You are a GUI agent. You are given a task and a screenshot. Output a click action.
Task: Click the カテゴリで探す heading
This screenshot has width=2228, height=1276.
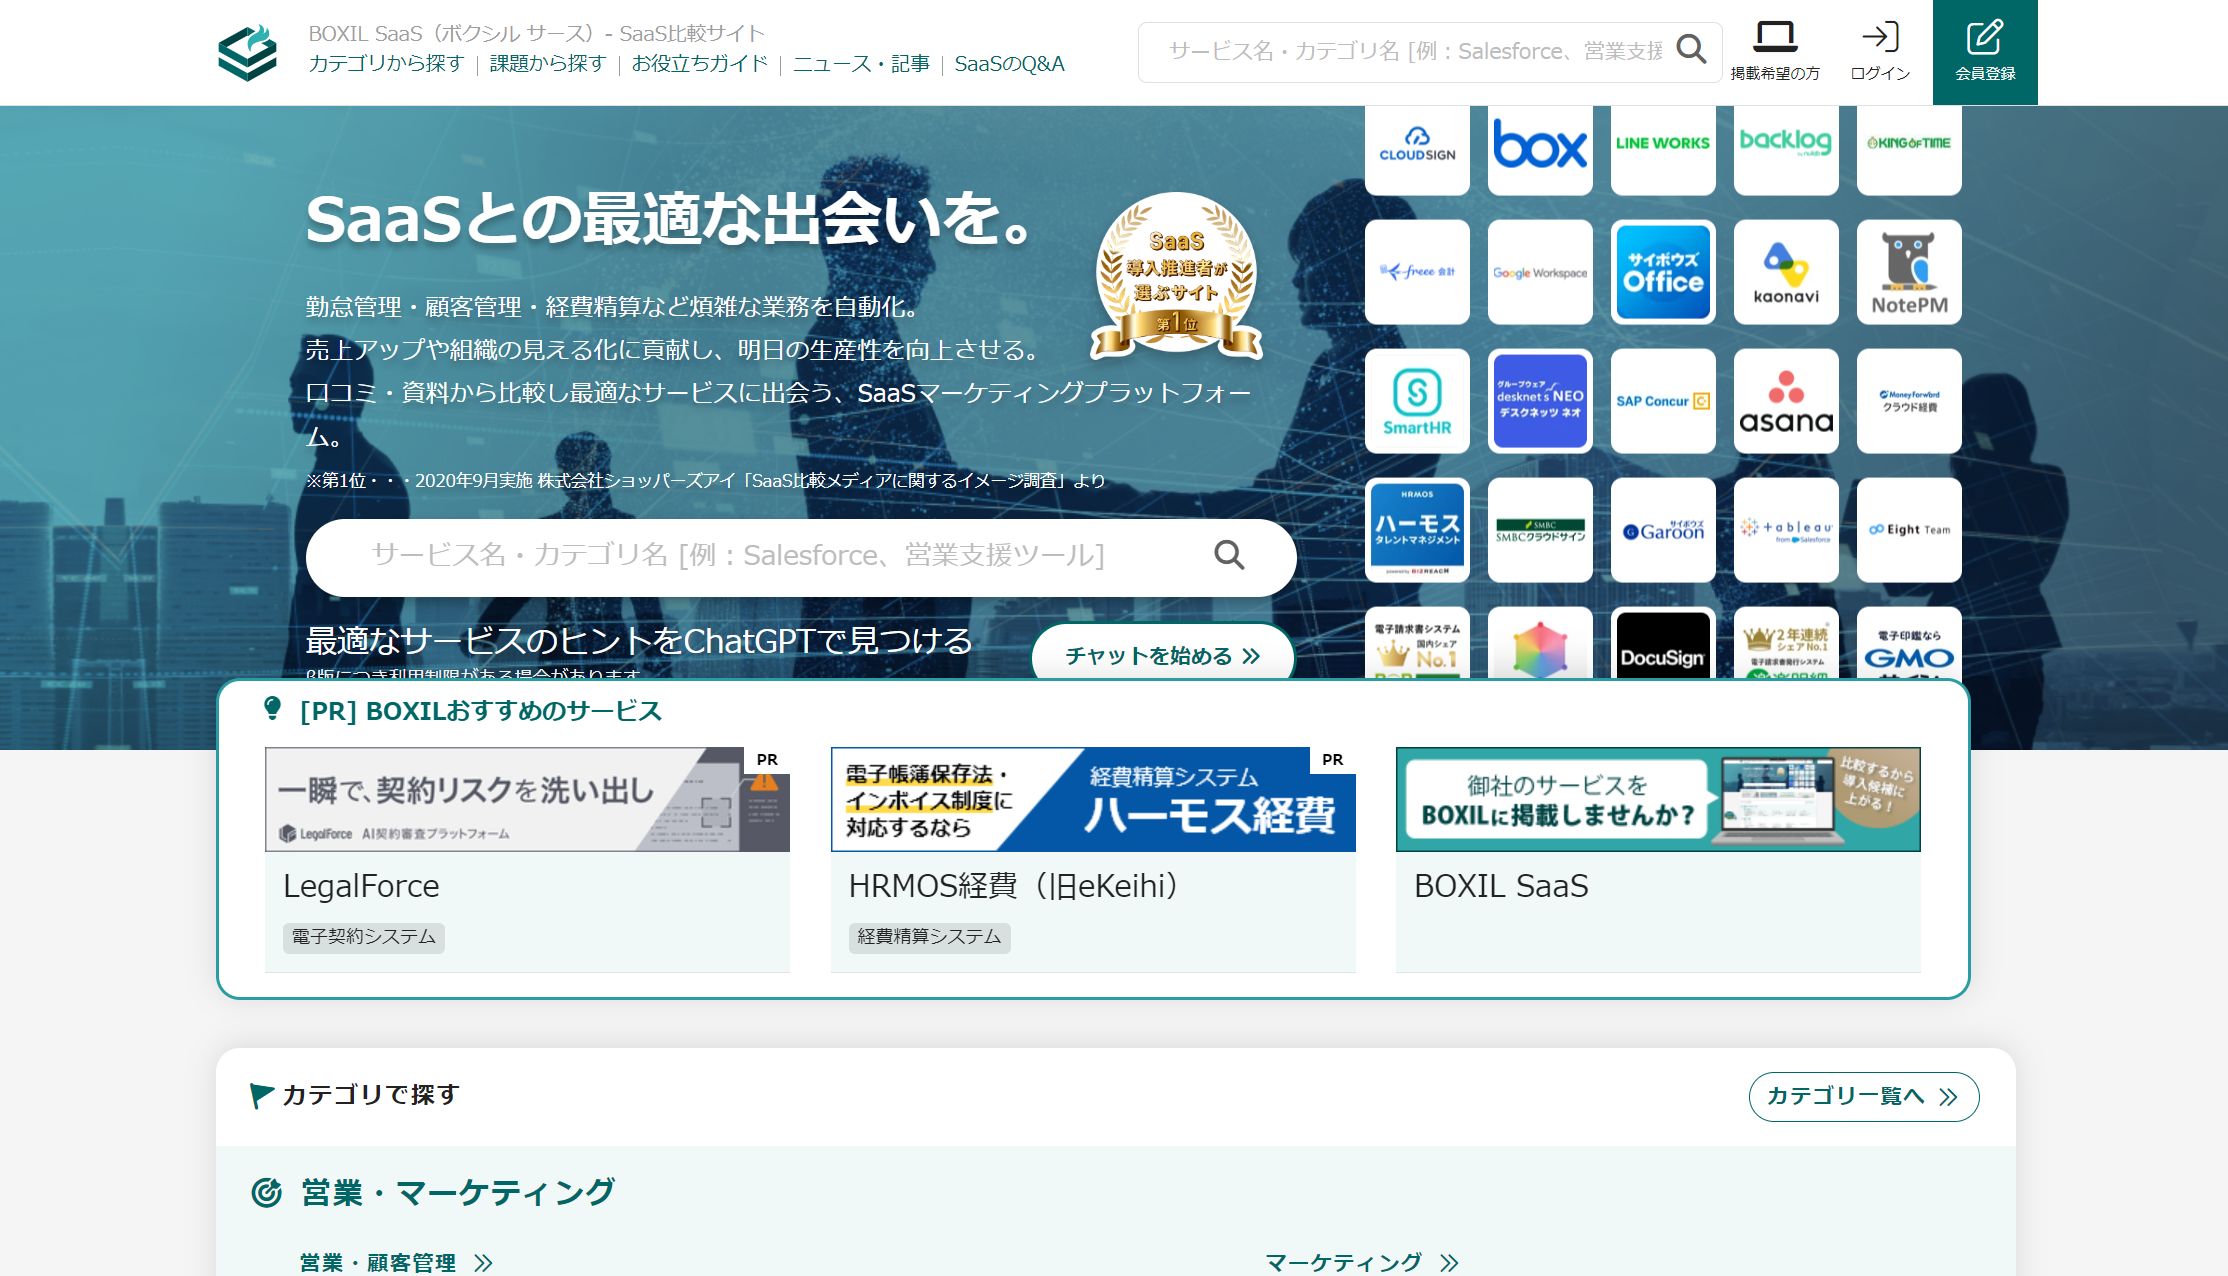pyautogui.click(x=370, y=1095)
